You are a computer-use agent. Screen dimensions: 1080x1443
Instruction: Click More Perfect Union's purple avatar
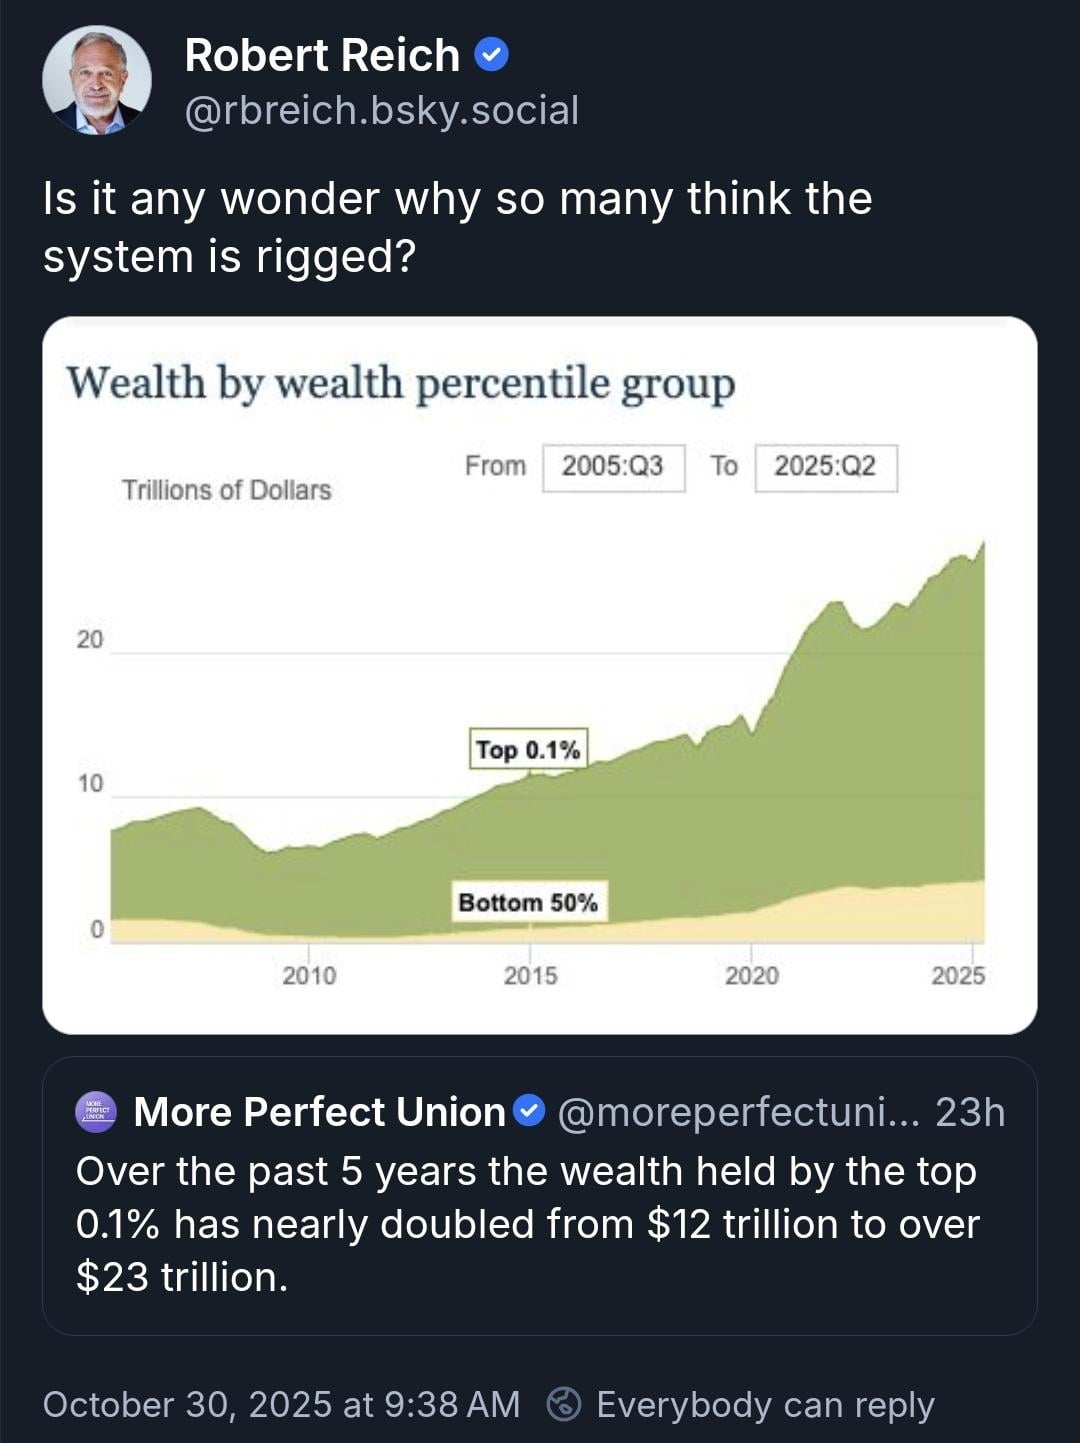click(96, 1111)
